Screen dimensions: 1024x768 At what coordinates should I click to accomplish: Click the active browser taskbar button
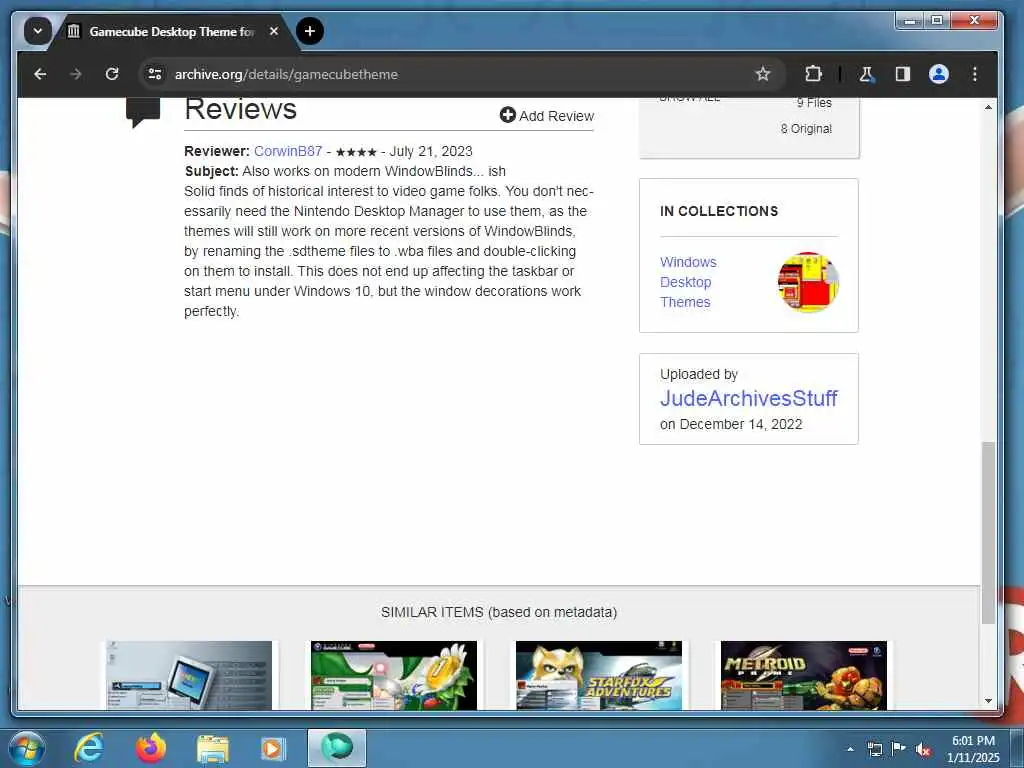click(x=337, y=748)
